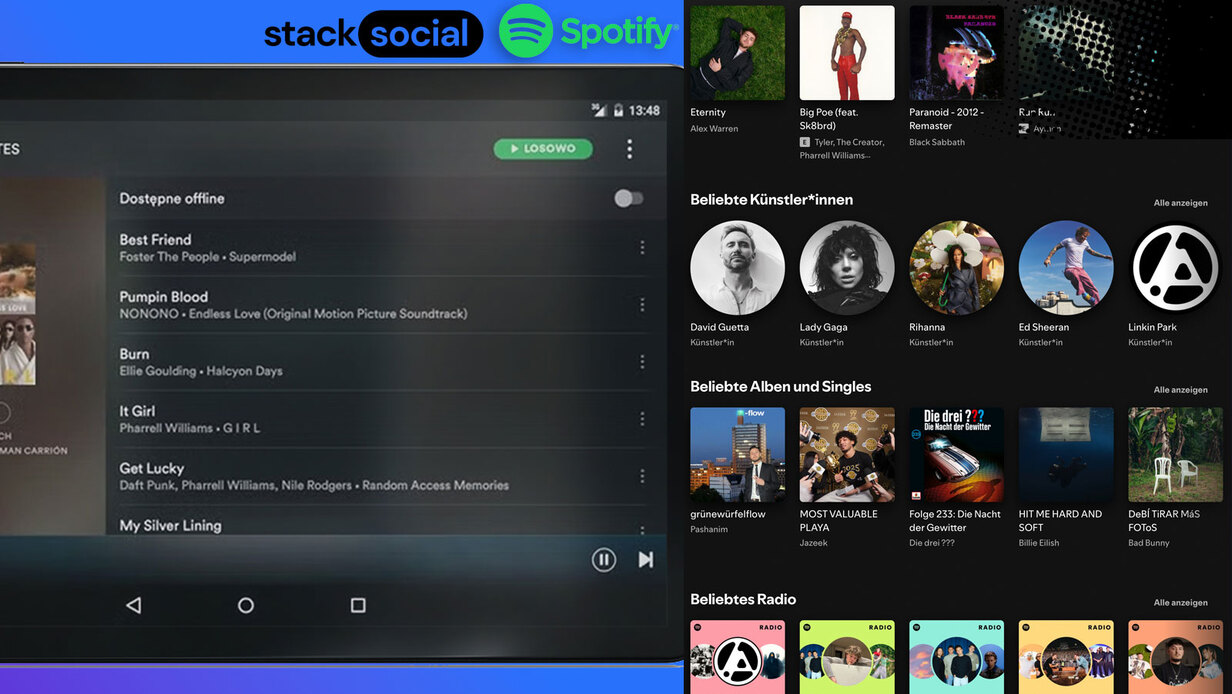Click the Pashanim artist name
Viewport: 1232px width, 694px height.
[709, 530]
